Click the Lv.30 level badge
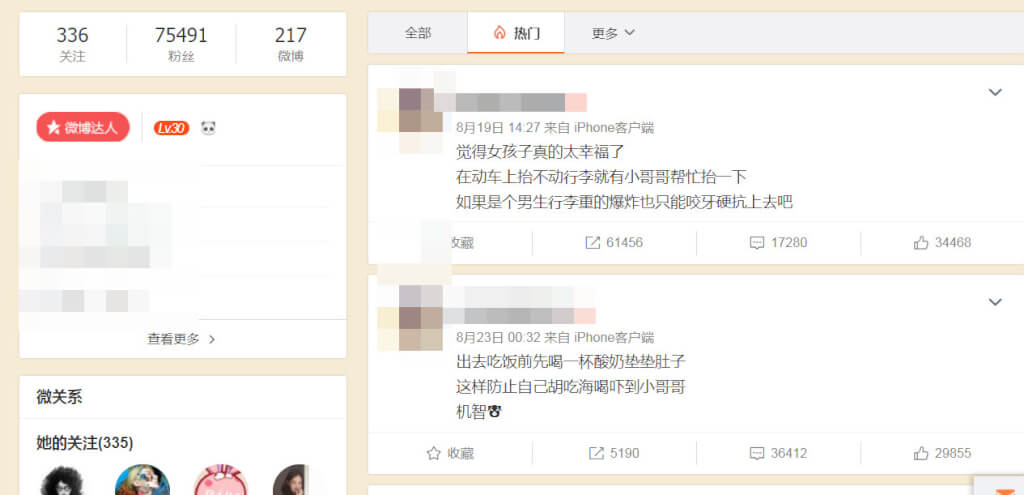This screenshot has height=495, width=1024. [x=172, y=128]
